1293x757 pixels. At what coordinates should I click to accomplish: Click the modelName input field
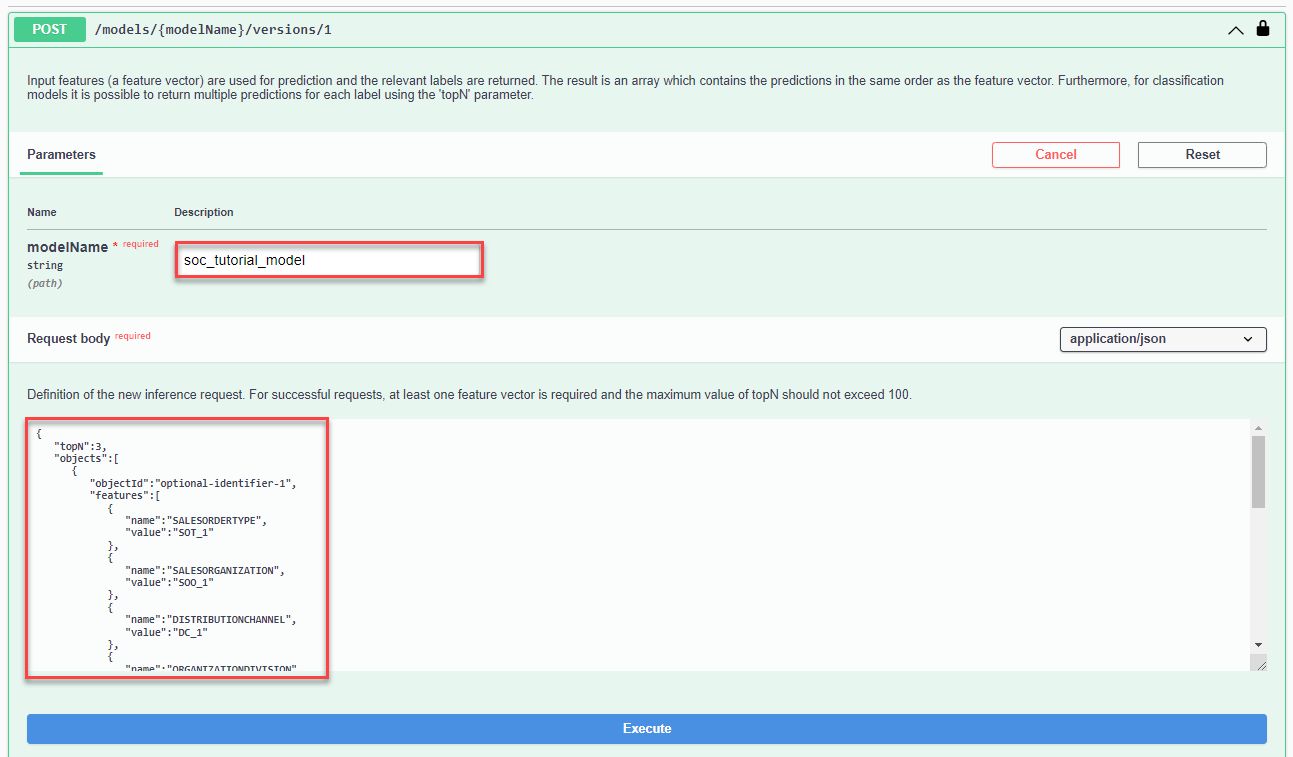coord(329,260)
